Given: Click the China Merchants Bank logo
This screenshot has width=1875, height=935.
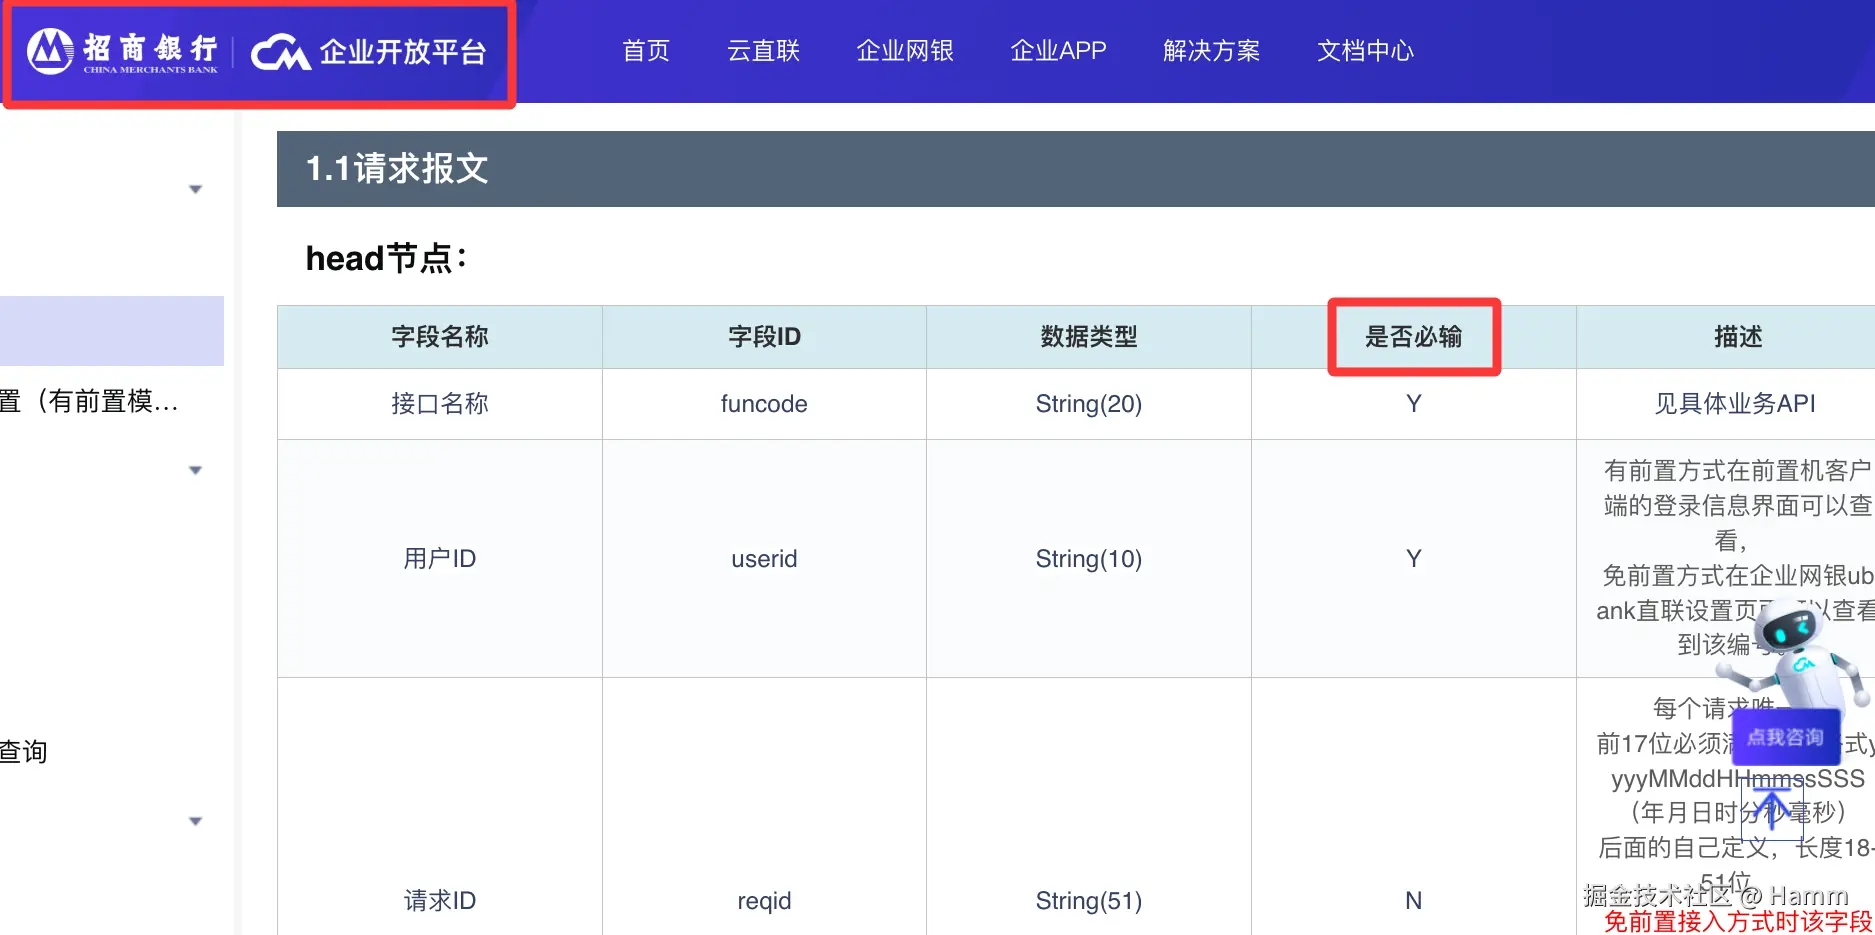Looking at the screenshot, I should click(122, 52).
